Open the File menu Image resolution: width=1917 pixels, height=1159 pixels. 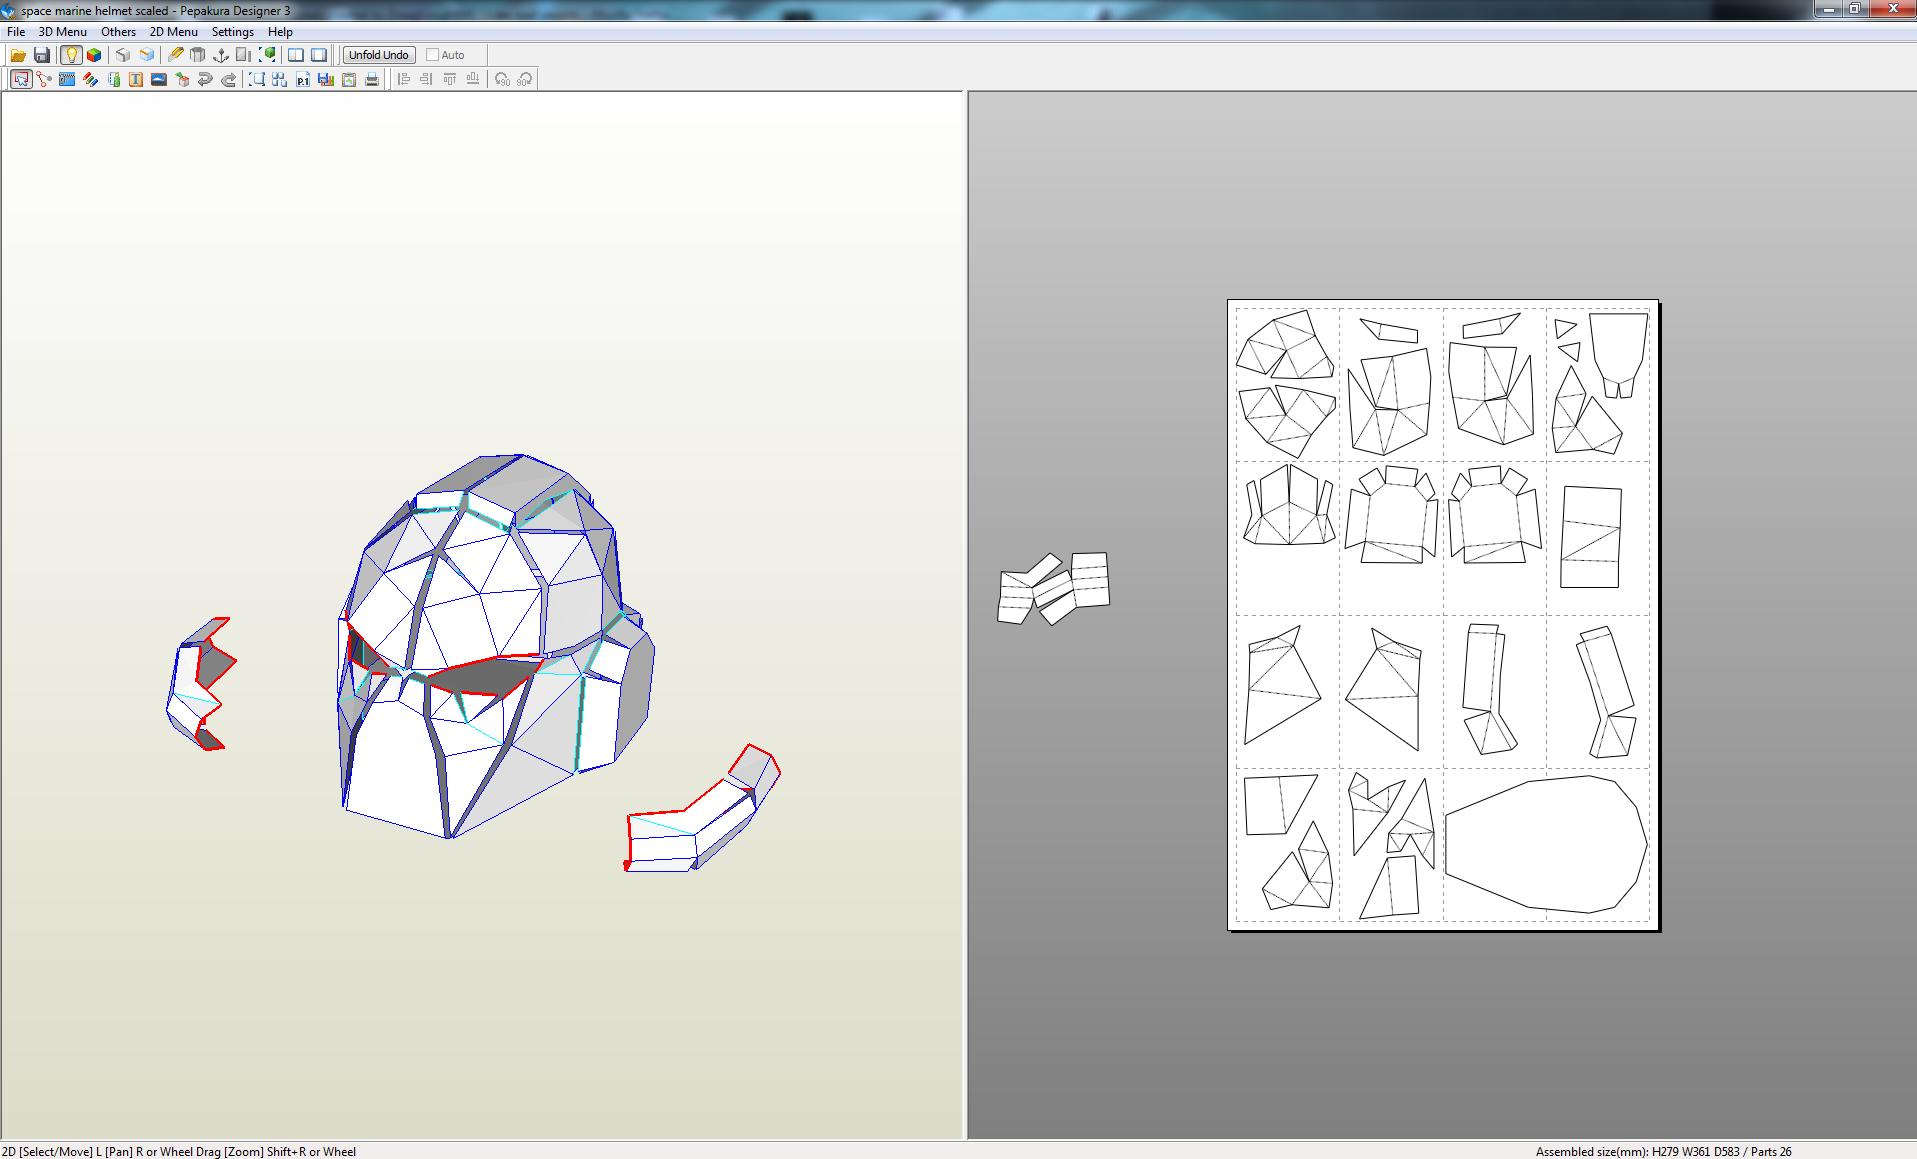coord(16,32)
